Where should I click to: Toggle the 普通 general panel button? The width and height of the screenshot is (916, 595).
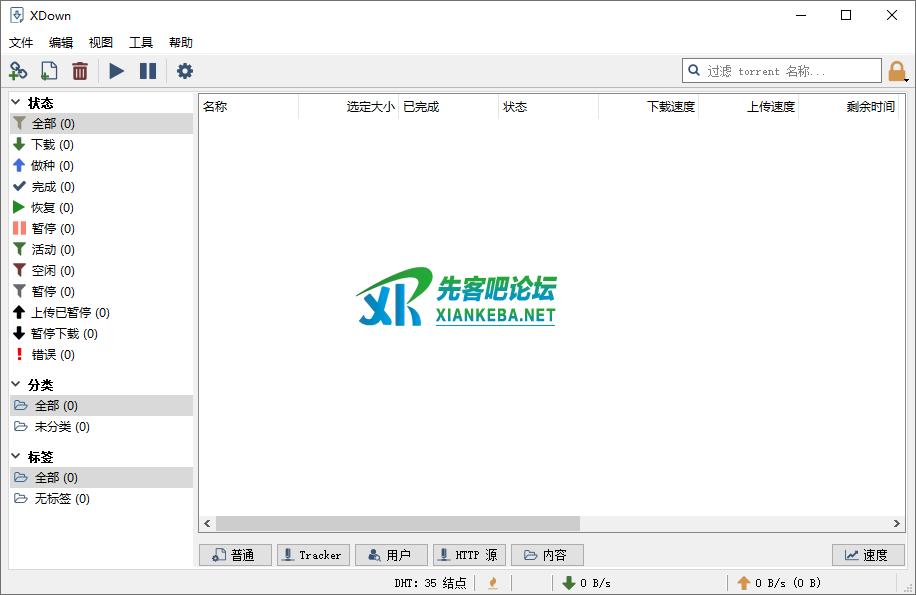(x=235, y=555)
